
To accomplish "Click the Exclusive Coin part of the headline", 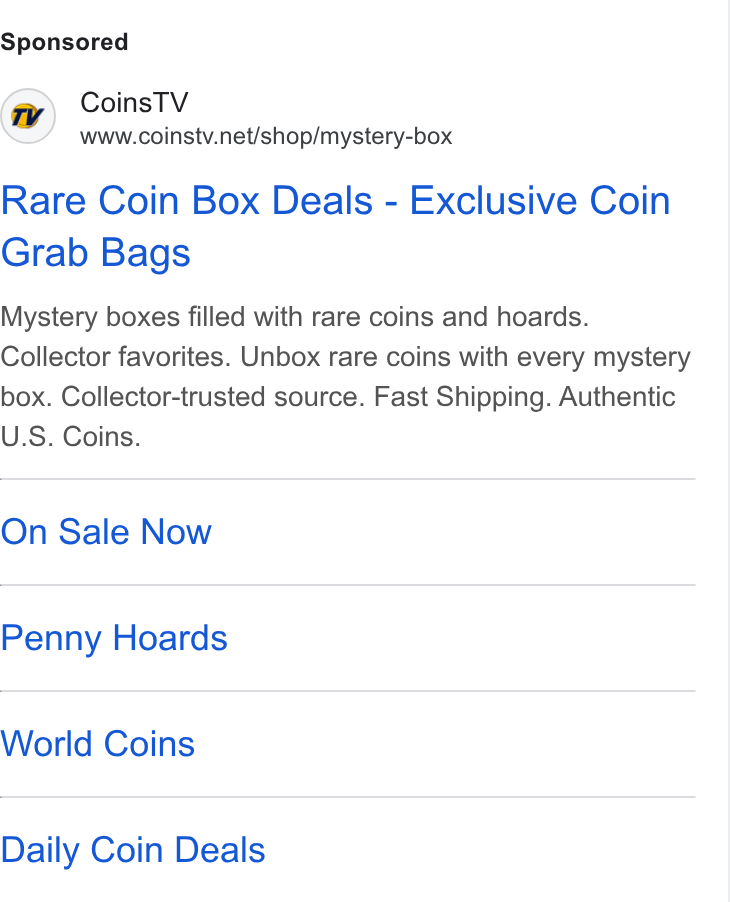I will point(540,201).
